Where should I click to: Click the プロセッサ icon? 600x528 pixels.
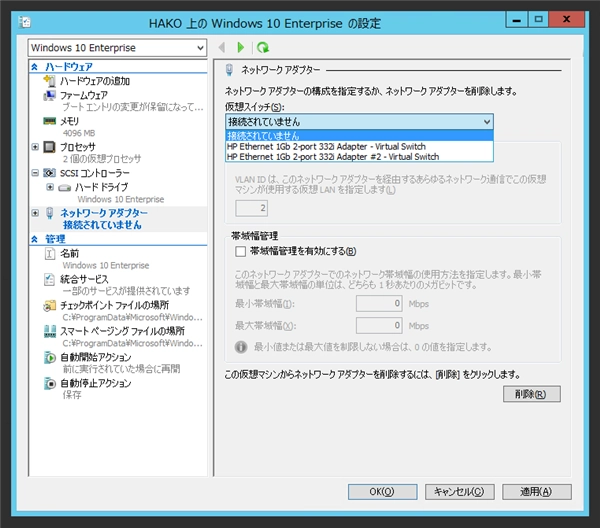click(x=49, y=147)
